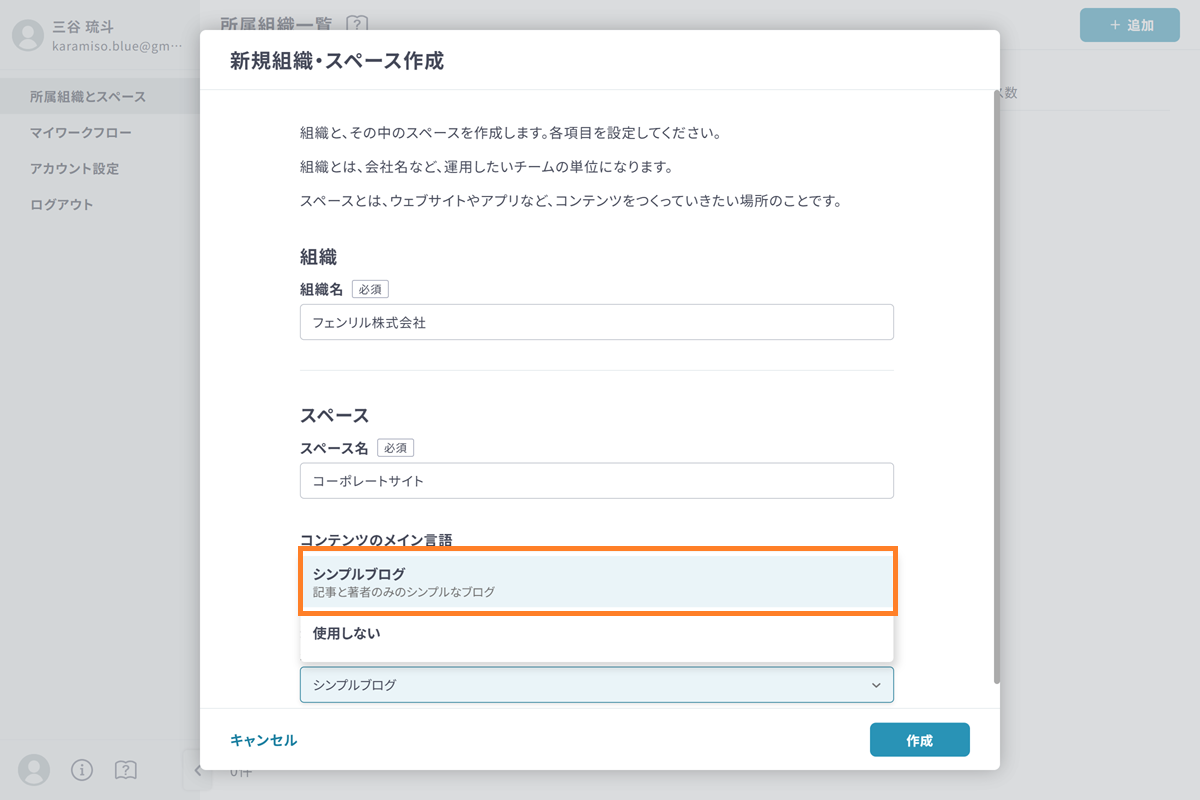Click the profile icon at sidebar bottom
Screen dimensions: 1200x800
(34, 769)
